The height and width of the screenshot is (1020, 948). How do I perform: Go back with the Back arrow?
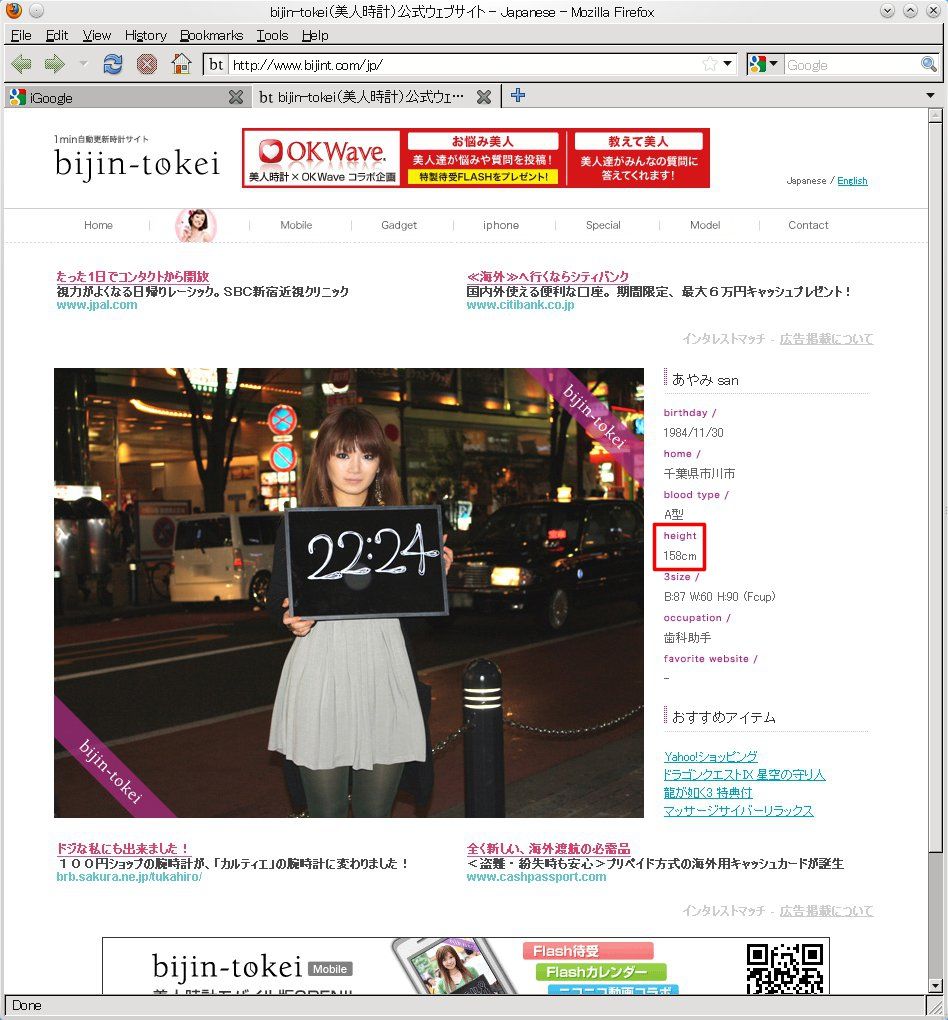(x=21, y=64)
